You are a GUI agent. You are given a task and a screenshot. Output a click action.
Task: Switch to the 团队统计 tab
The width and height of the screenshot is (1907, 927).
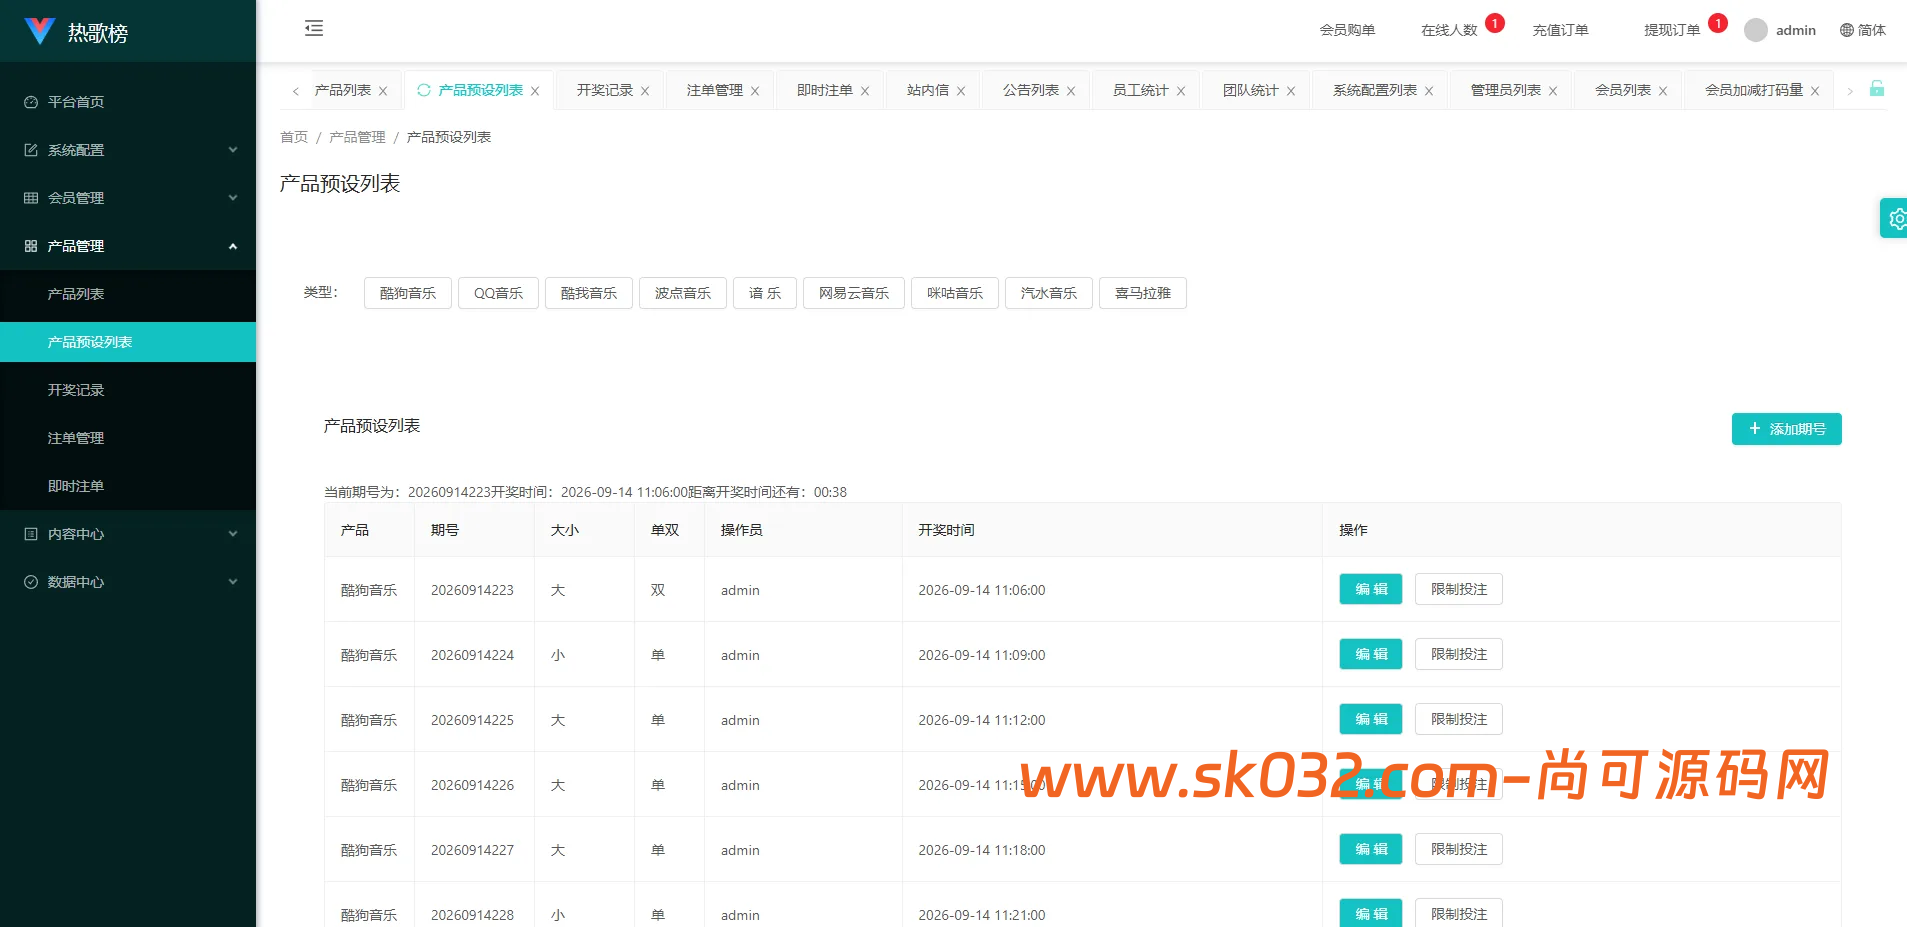[x=1251, y=90]
